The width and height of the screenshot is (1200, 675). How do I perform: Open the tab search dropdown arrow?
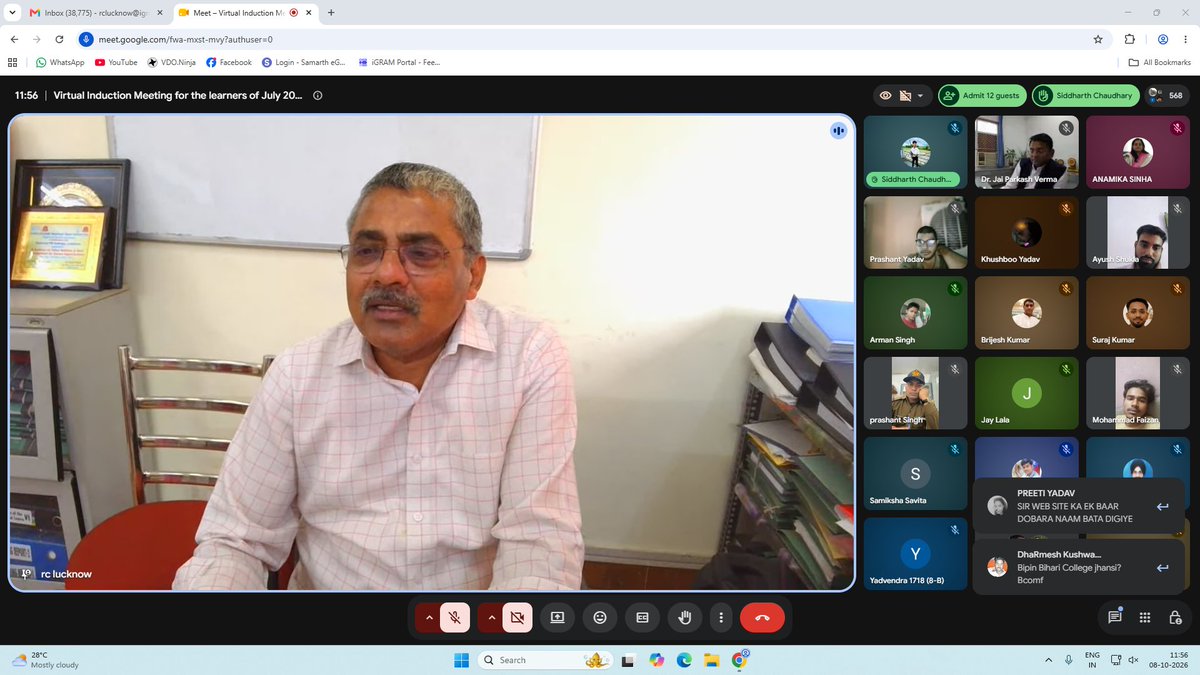(10, 13)
